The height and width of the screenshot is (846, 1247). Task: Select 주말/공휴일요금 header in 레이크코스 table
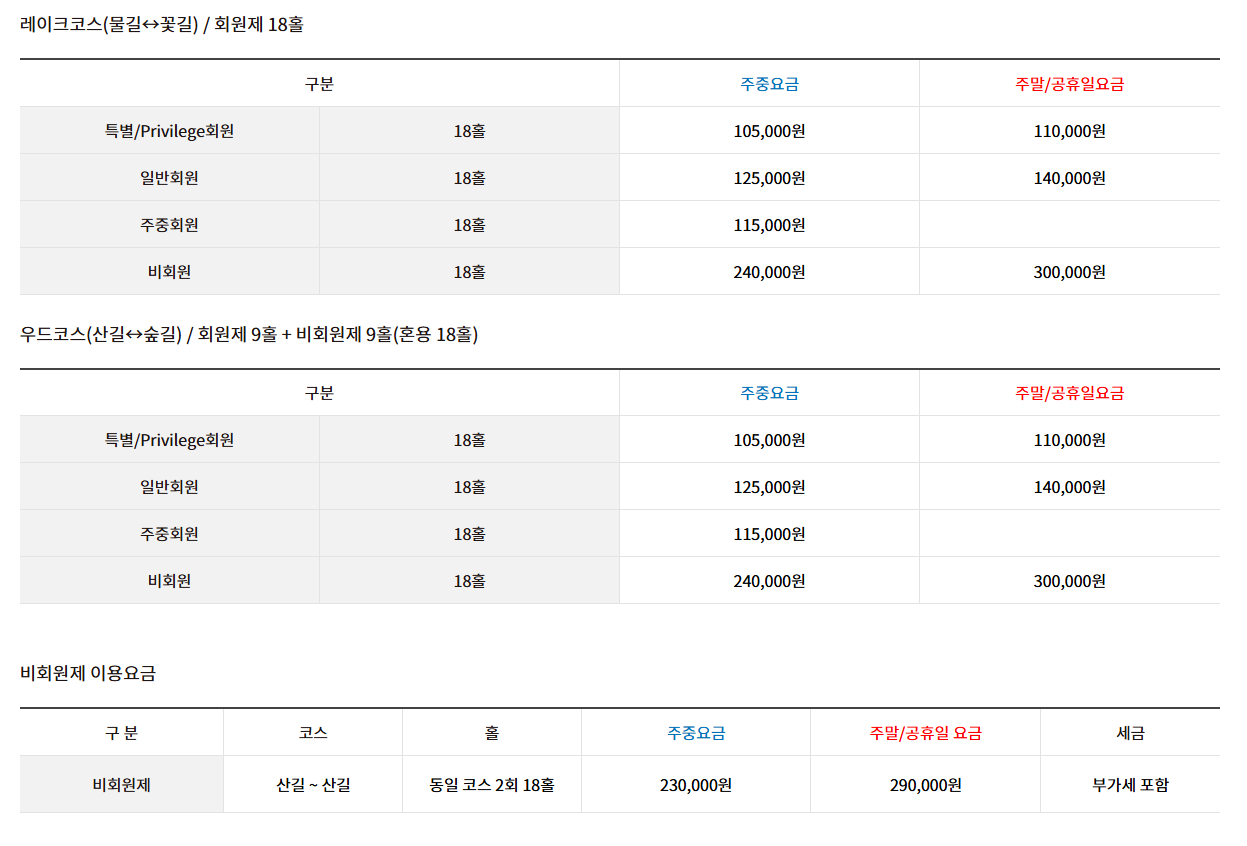tap(1069, 84)
